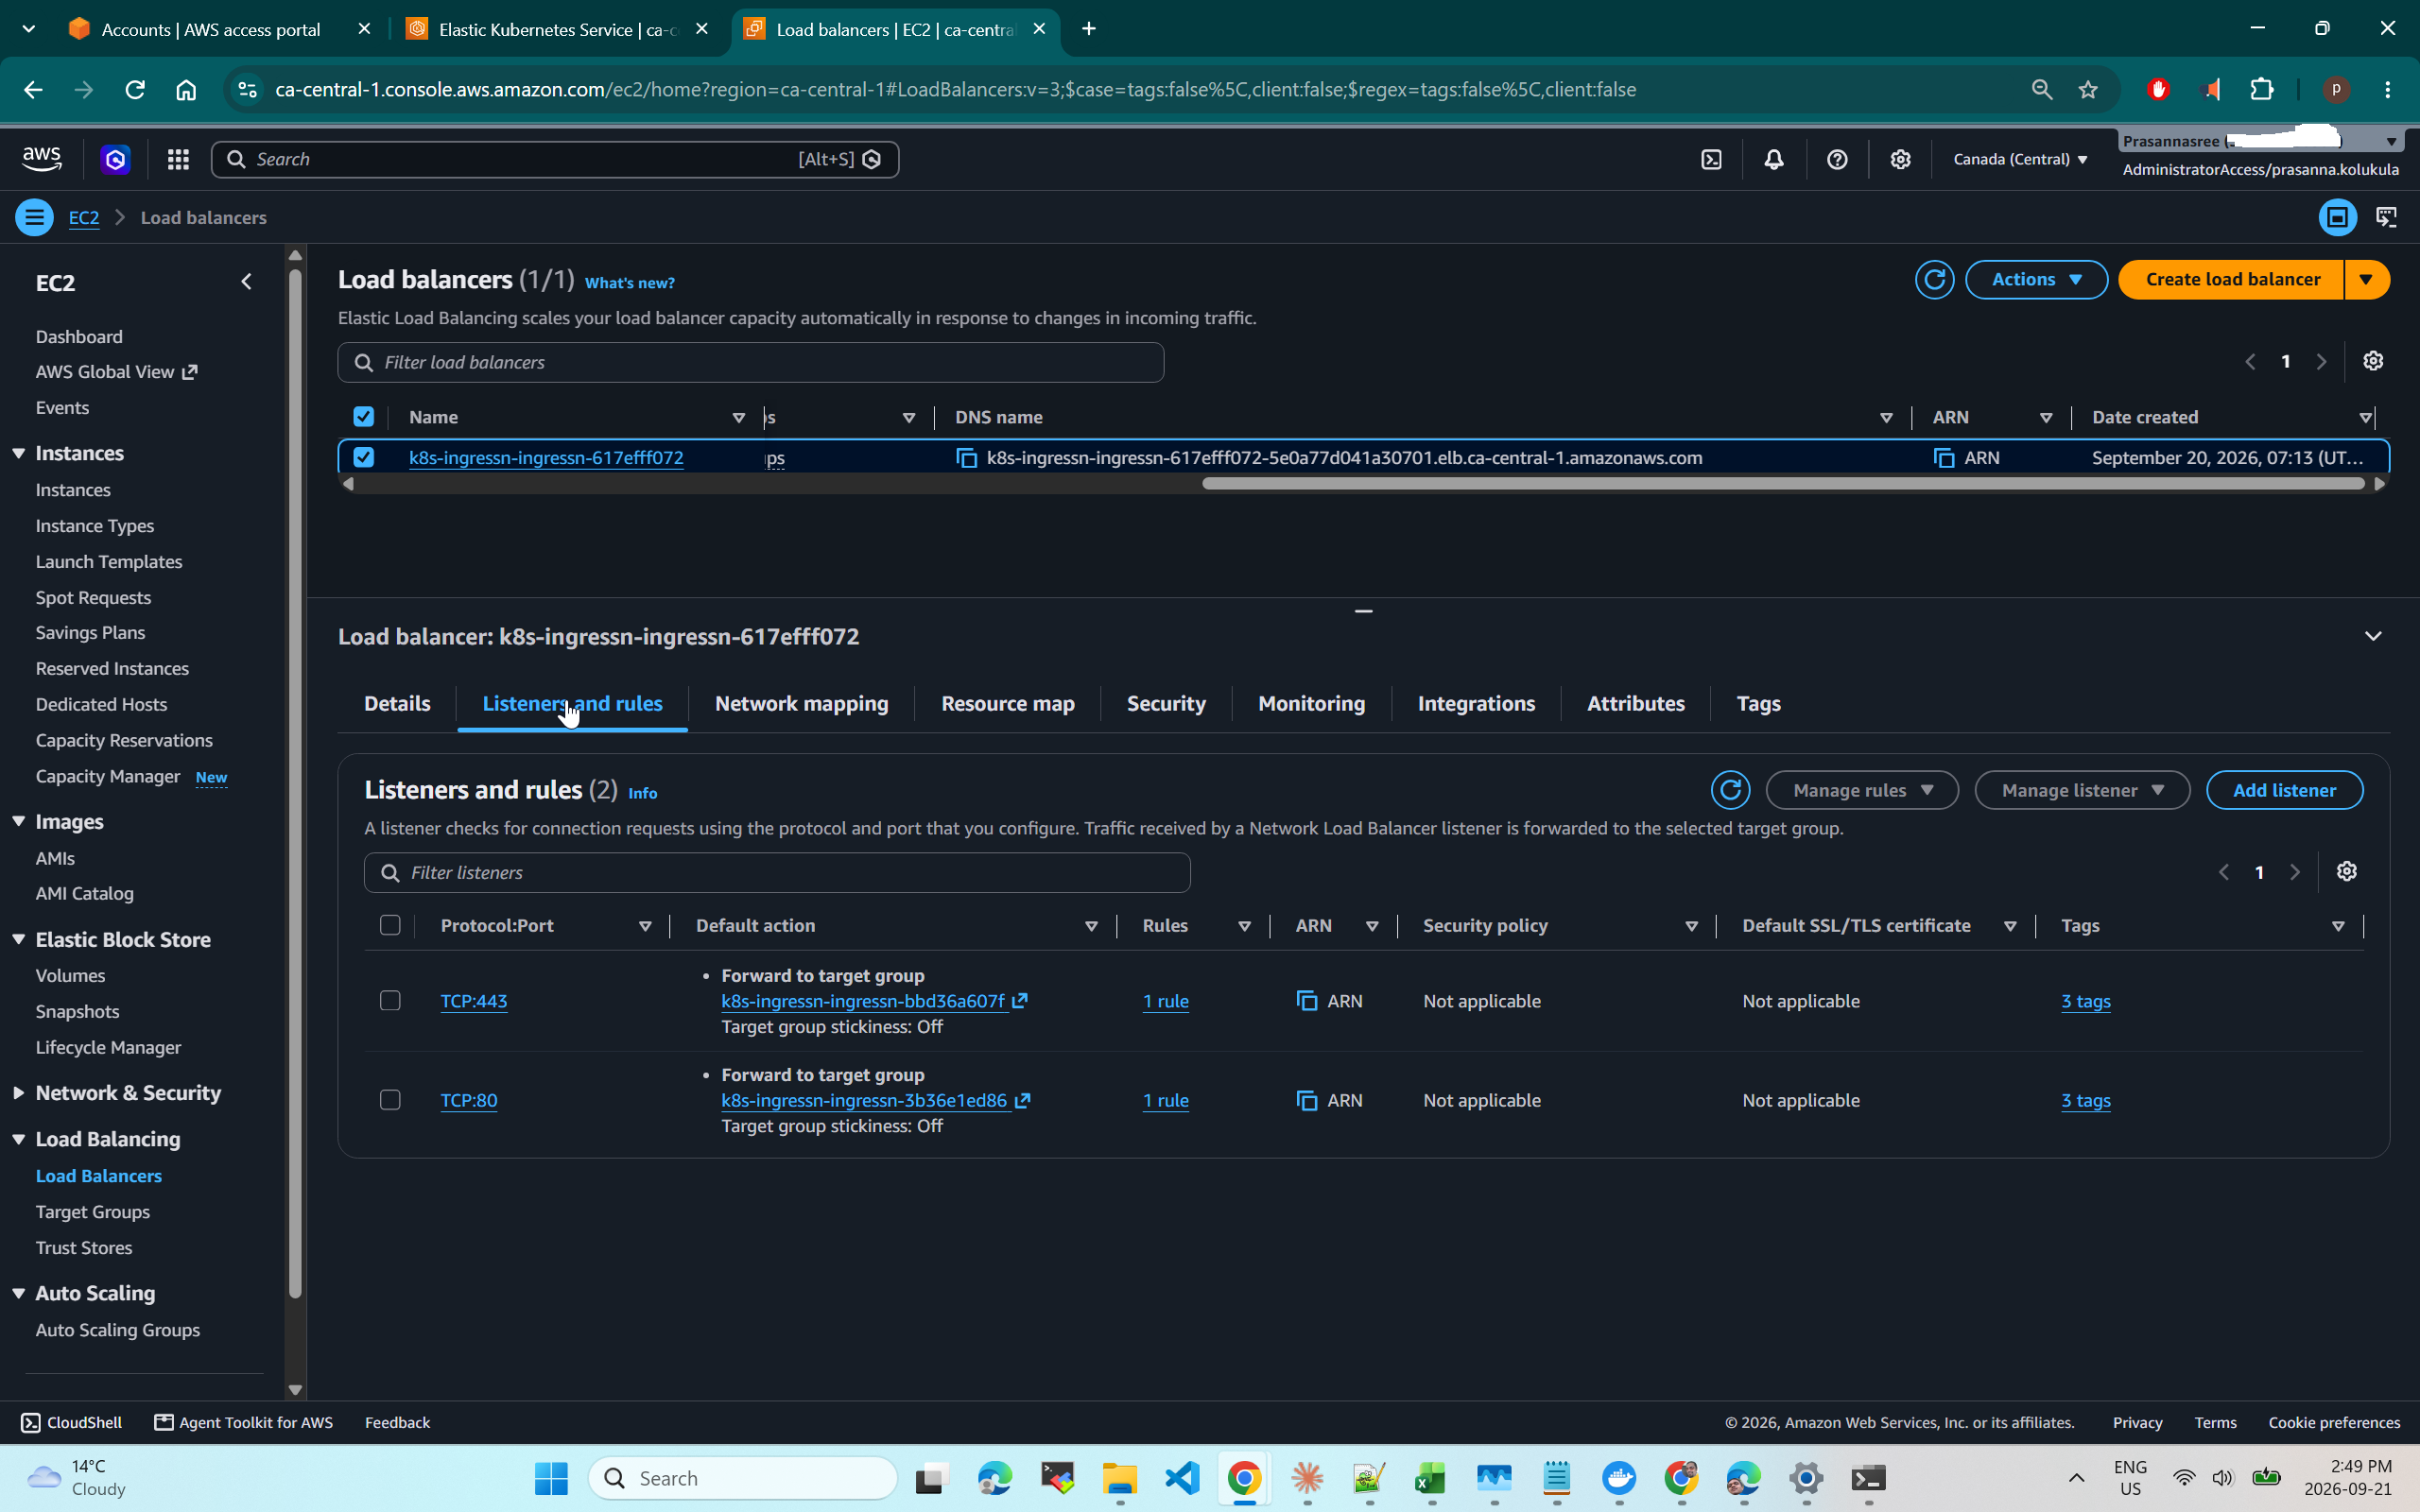Open the 1 rule link for TCP:443

(1165, 1001)
